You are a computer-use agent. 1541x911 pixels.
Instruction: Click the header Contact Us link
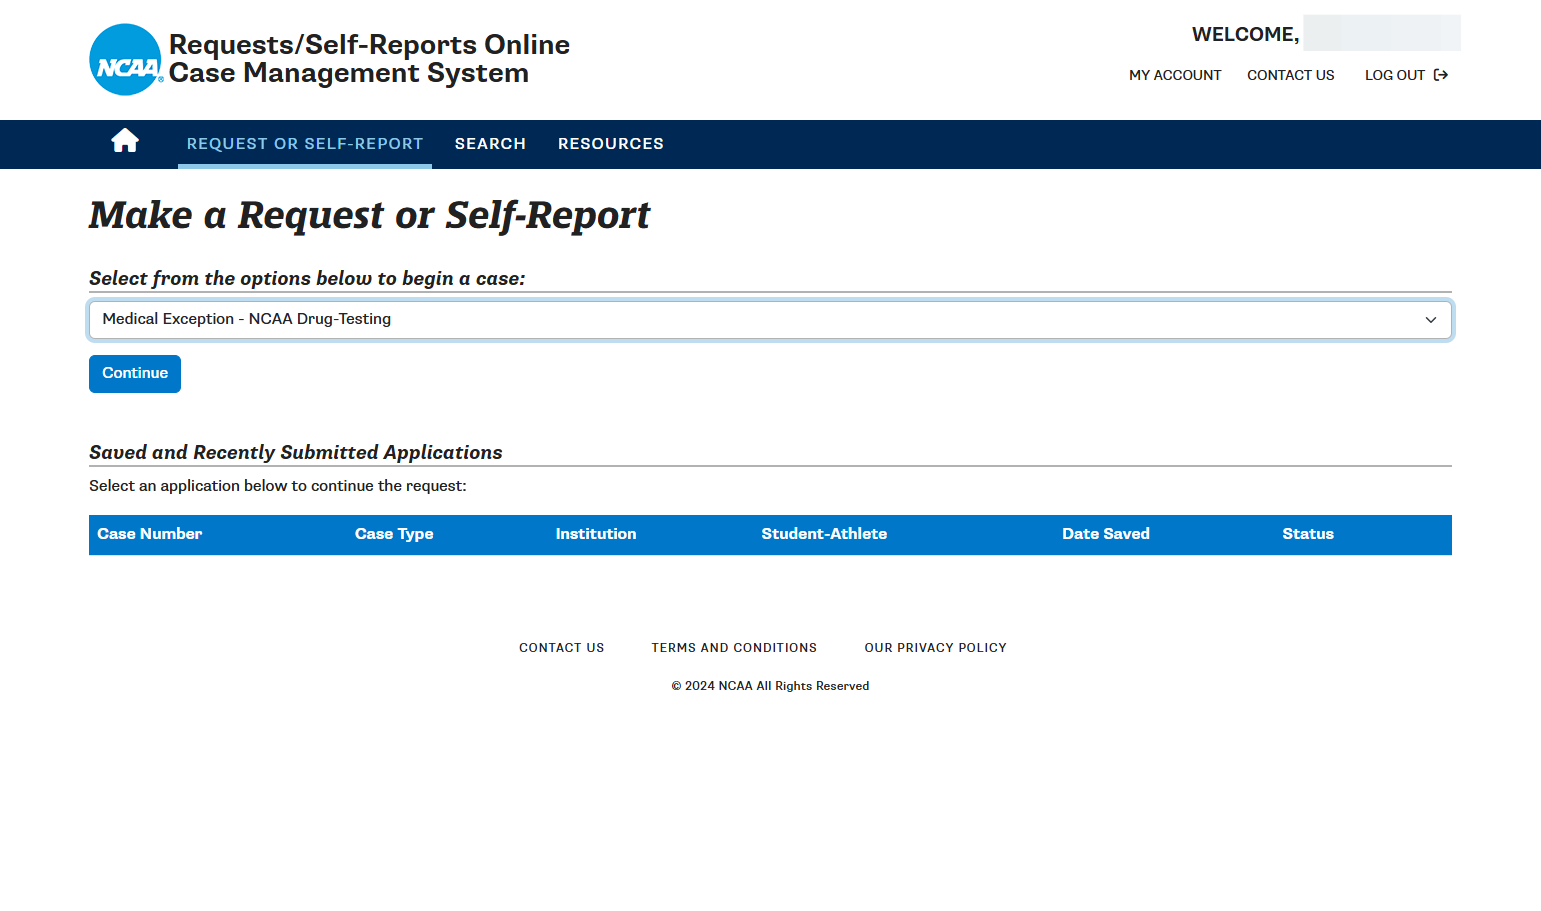(x=1291, y=75)
